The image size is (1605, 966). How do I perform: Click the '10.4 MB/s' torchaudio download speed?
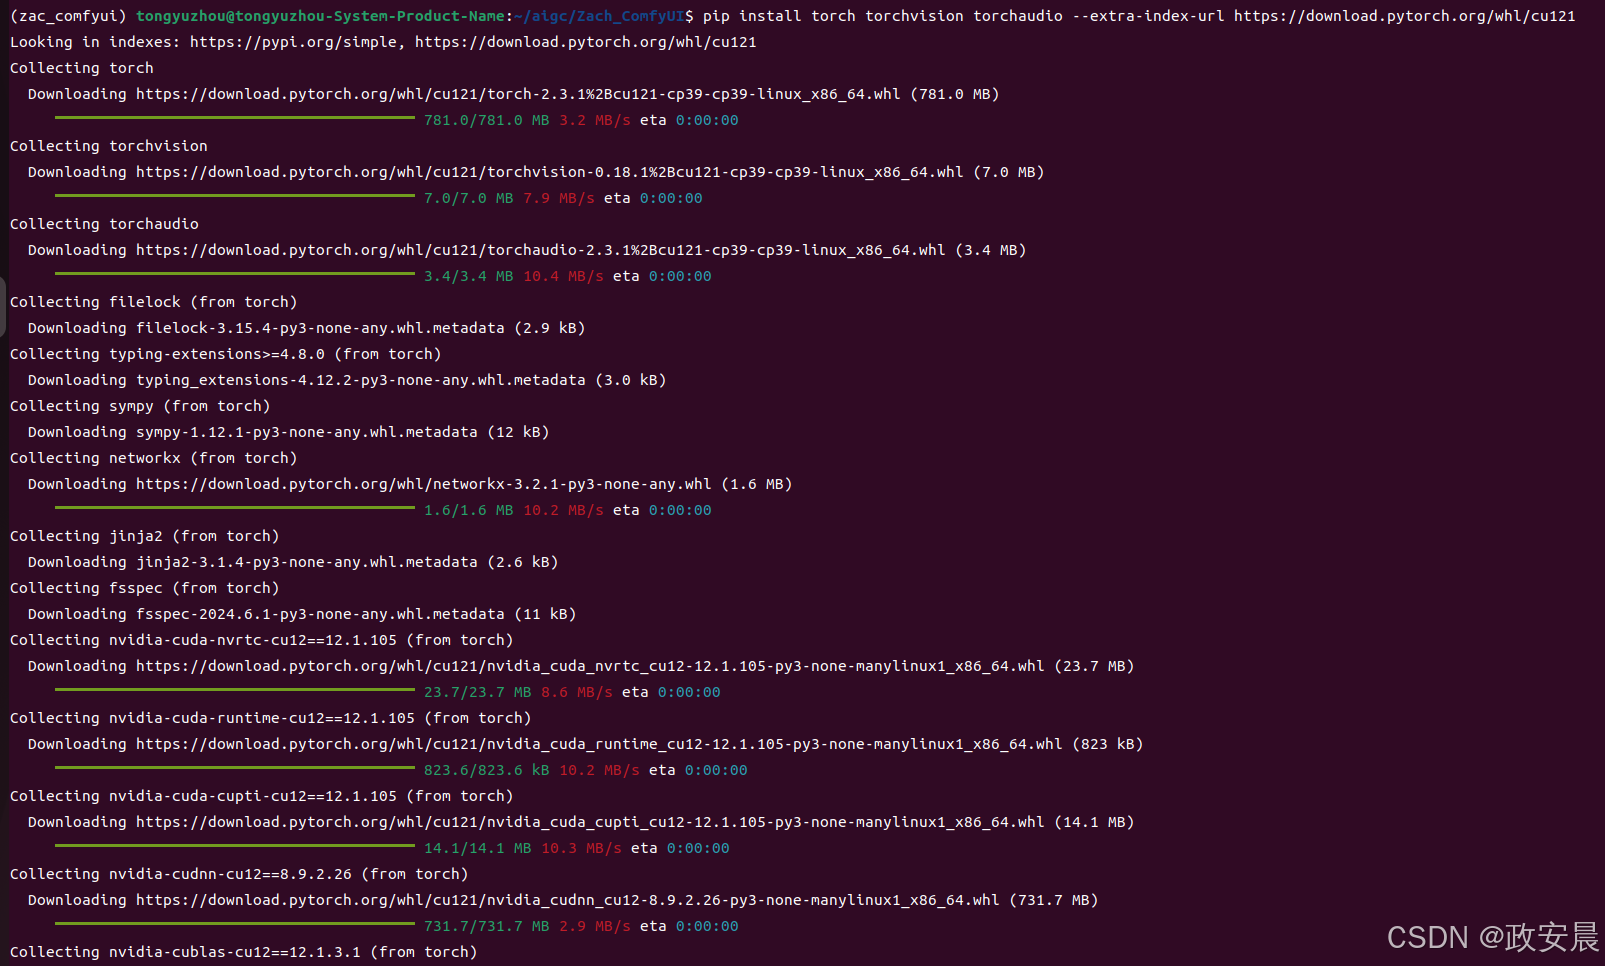click(x=564, y=276)
